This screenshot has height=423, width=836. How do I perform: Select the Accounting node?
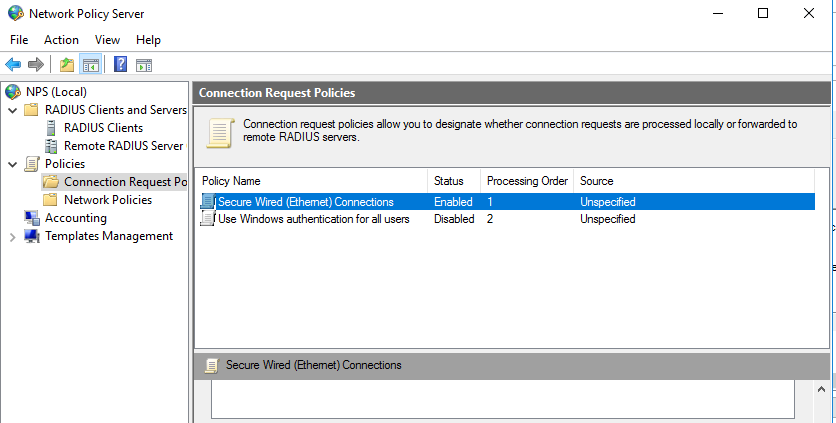coord(76,218)
